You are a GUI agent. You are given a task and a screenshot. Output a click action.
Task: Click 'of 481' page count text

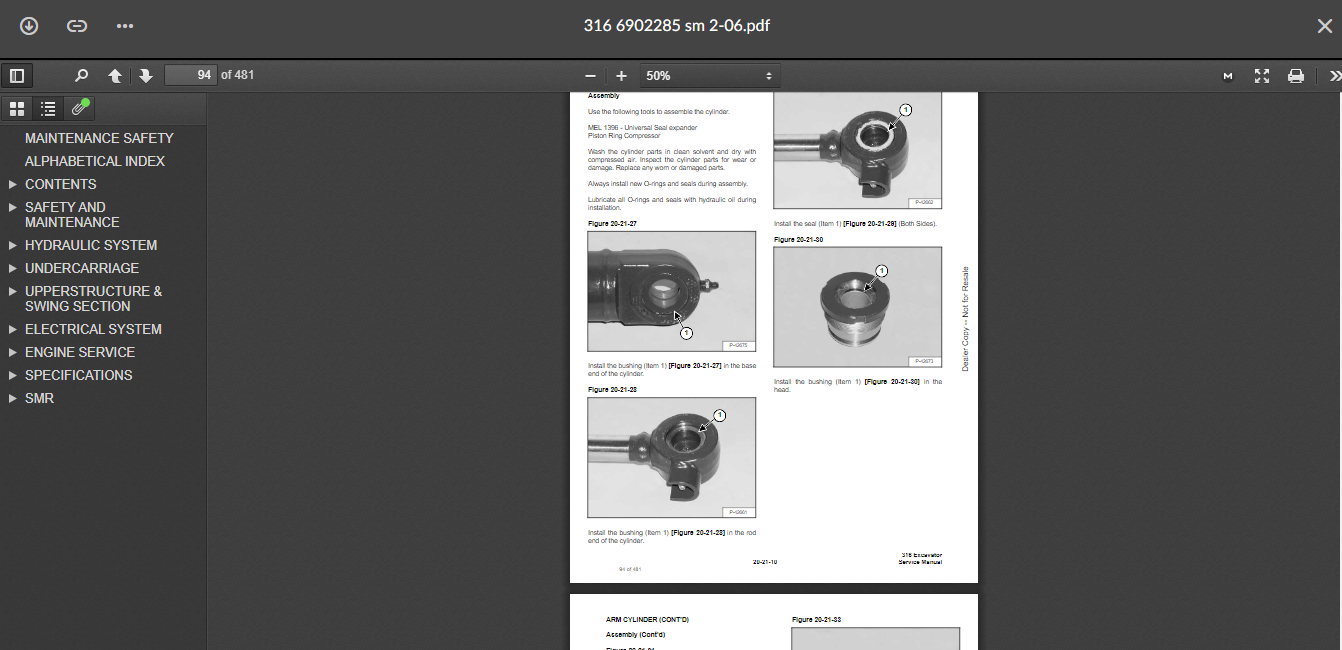point(237,75)
